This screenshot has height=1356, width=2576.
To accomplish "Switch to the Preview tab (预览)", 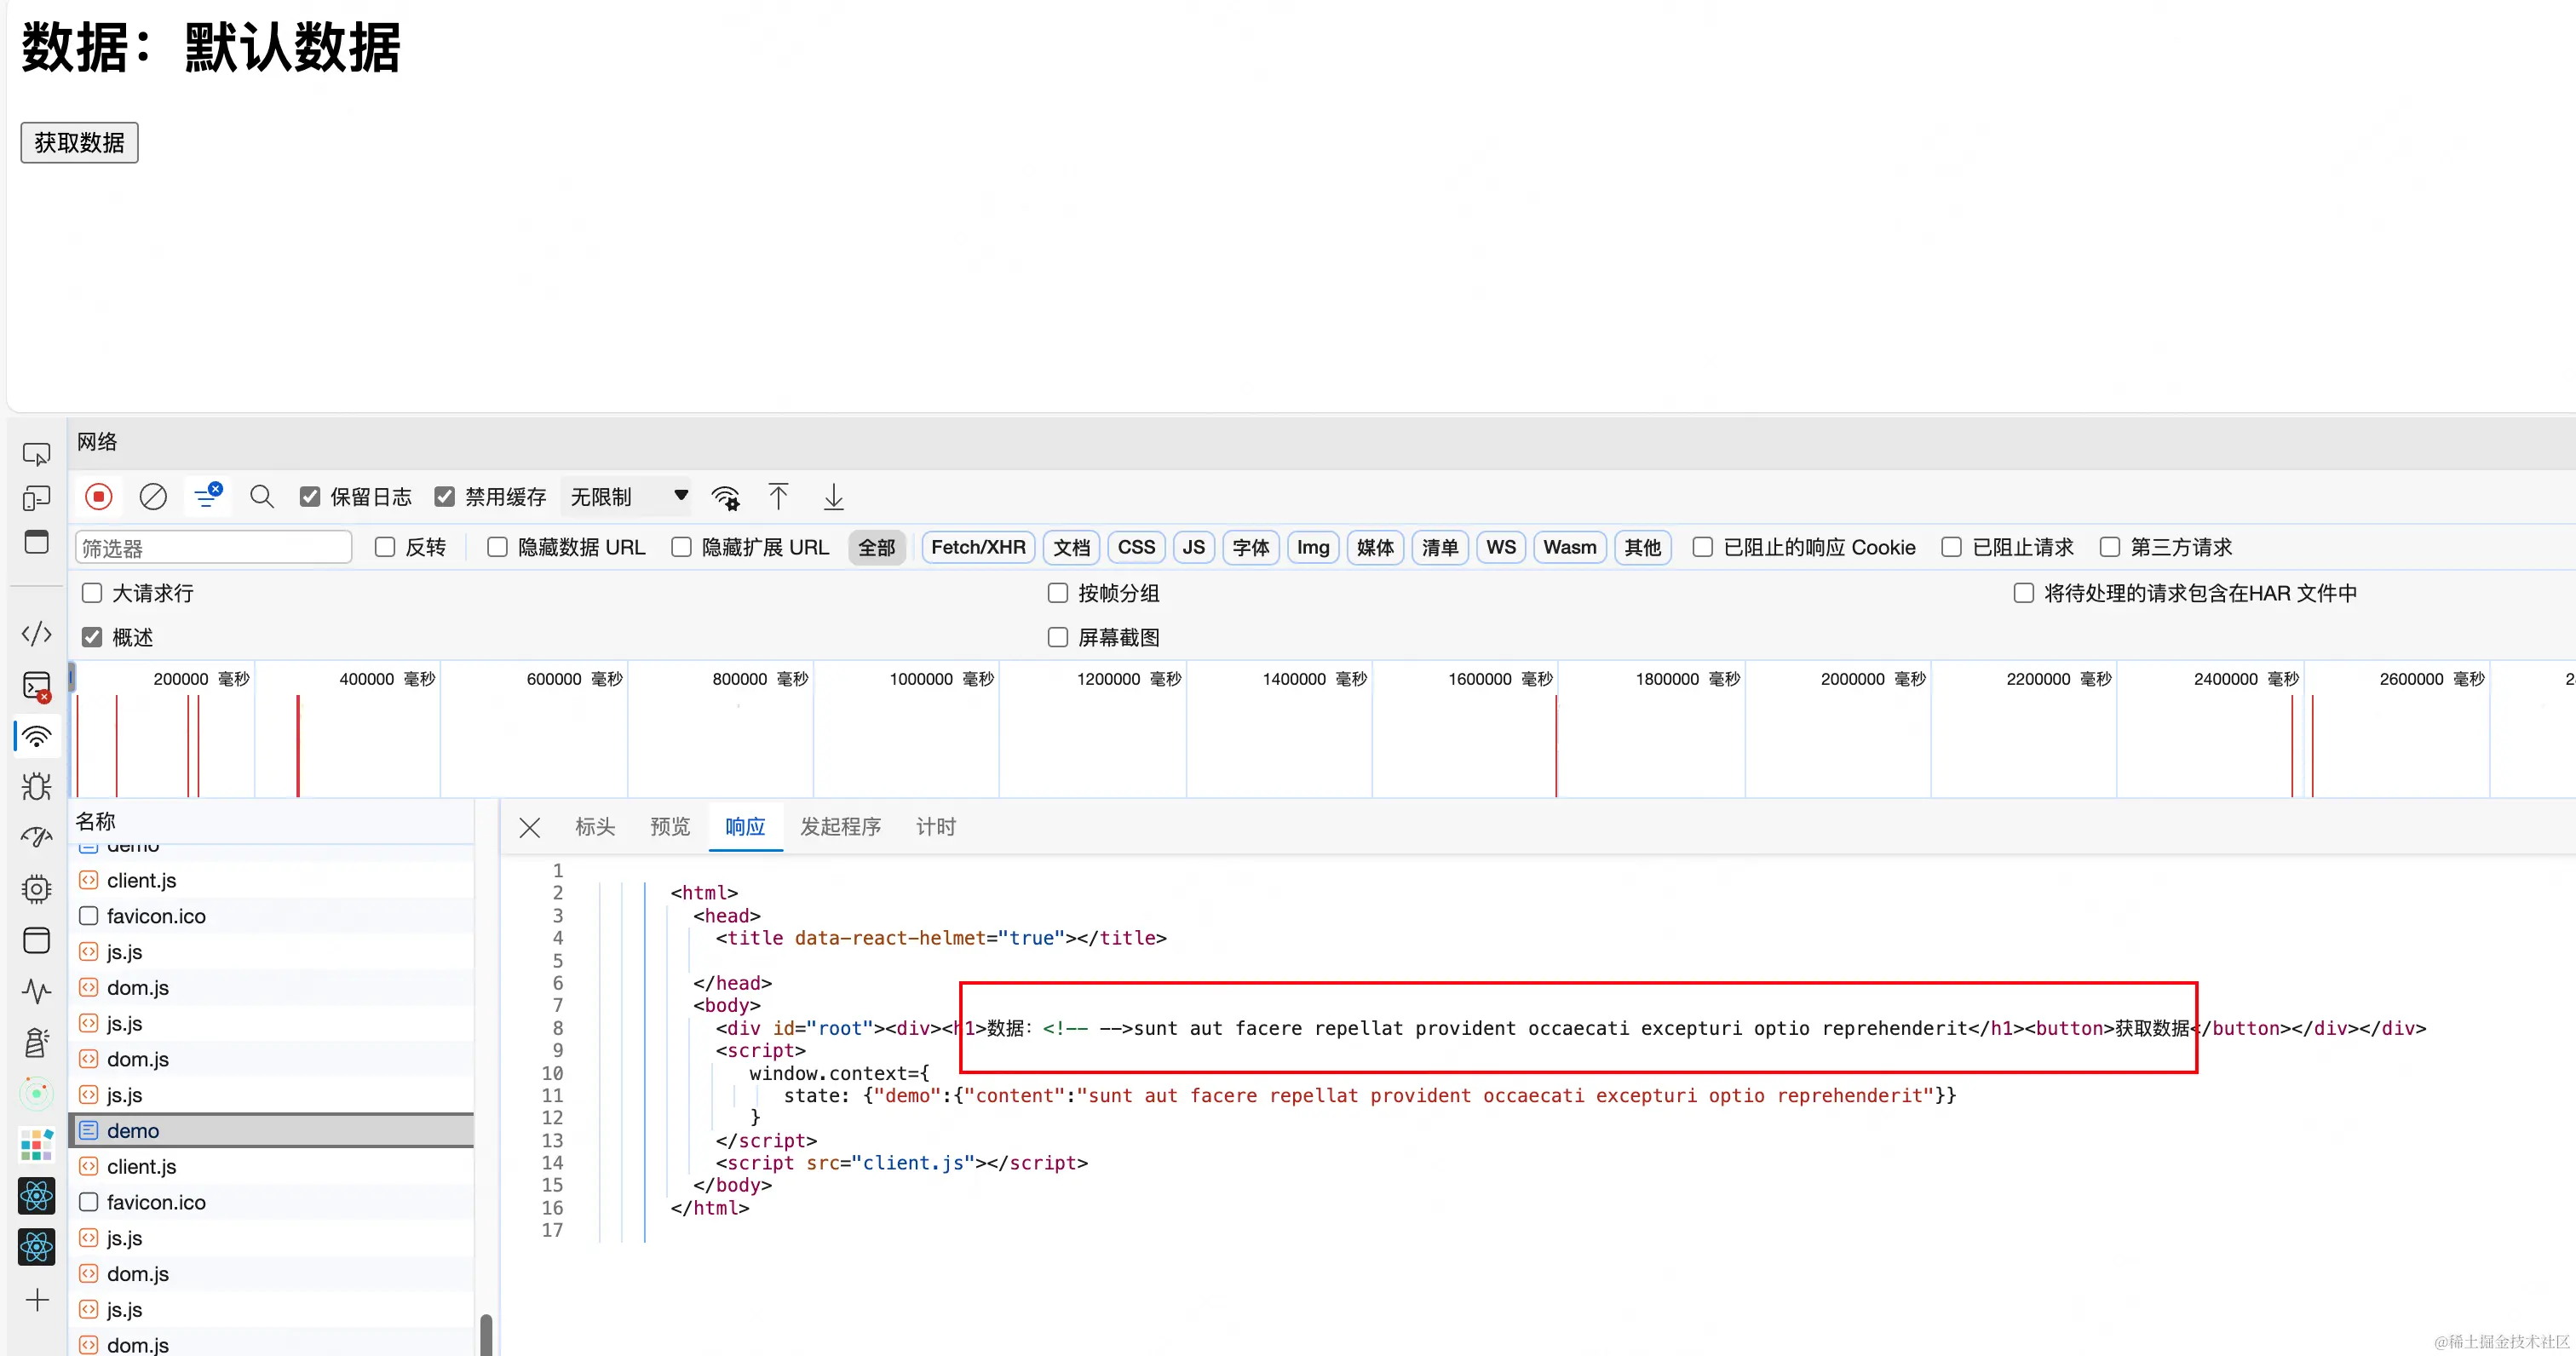I will pos(670,827).
